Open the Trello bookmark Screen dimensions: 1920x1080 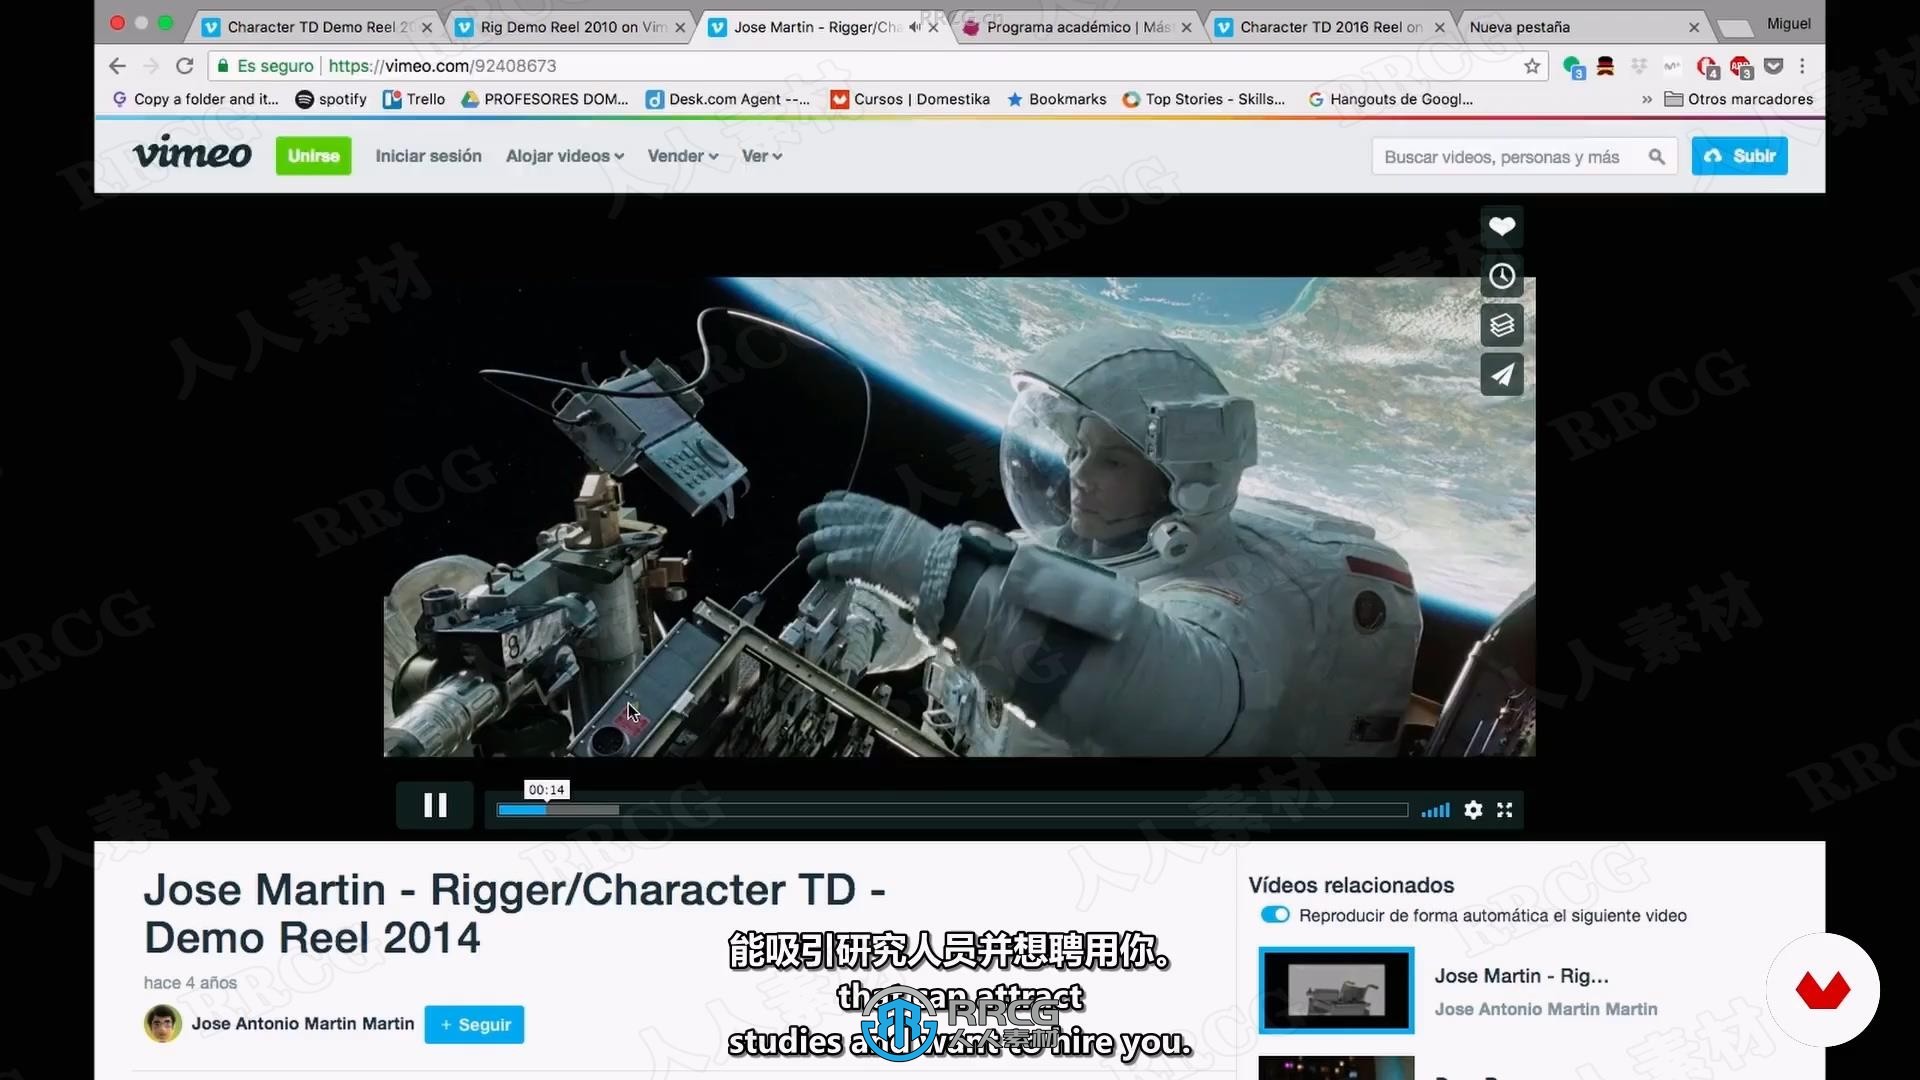coord(414,99)
